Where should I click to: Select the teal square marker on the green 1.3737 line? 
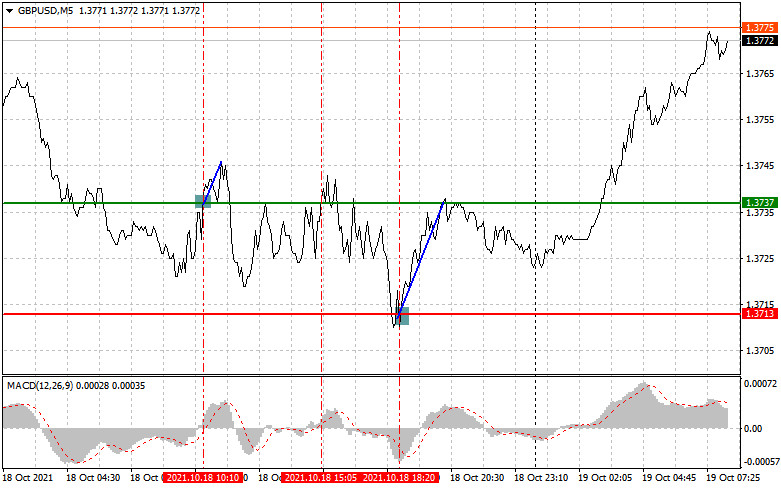click(x=203, y=201)
